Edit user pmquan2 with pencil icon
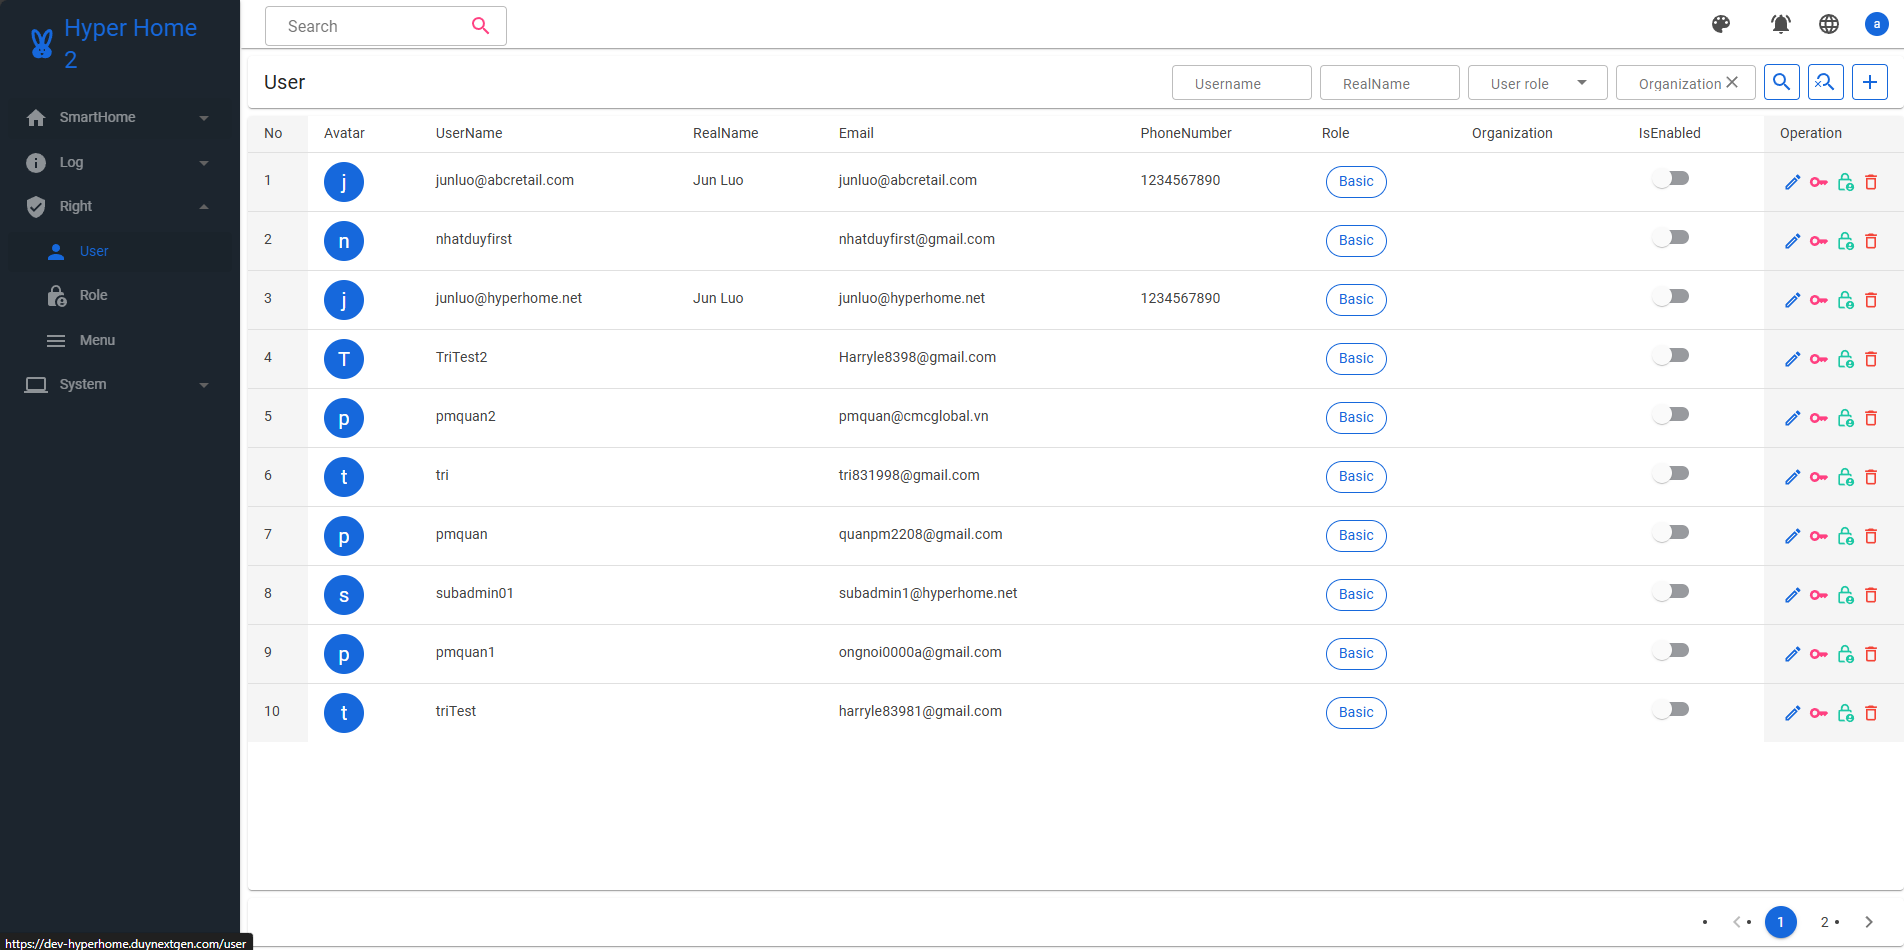Screen dimensions: 1904x950 point(1792,418)
